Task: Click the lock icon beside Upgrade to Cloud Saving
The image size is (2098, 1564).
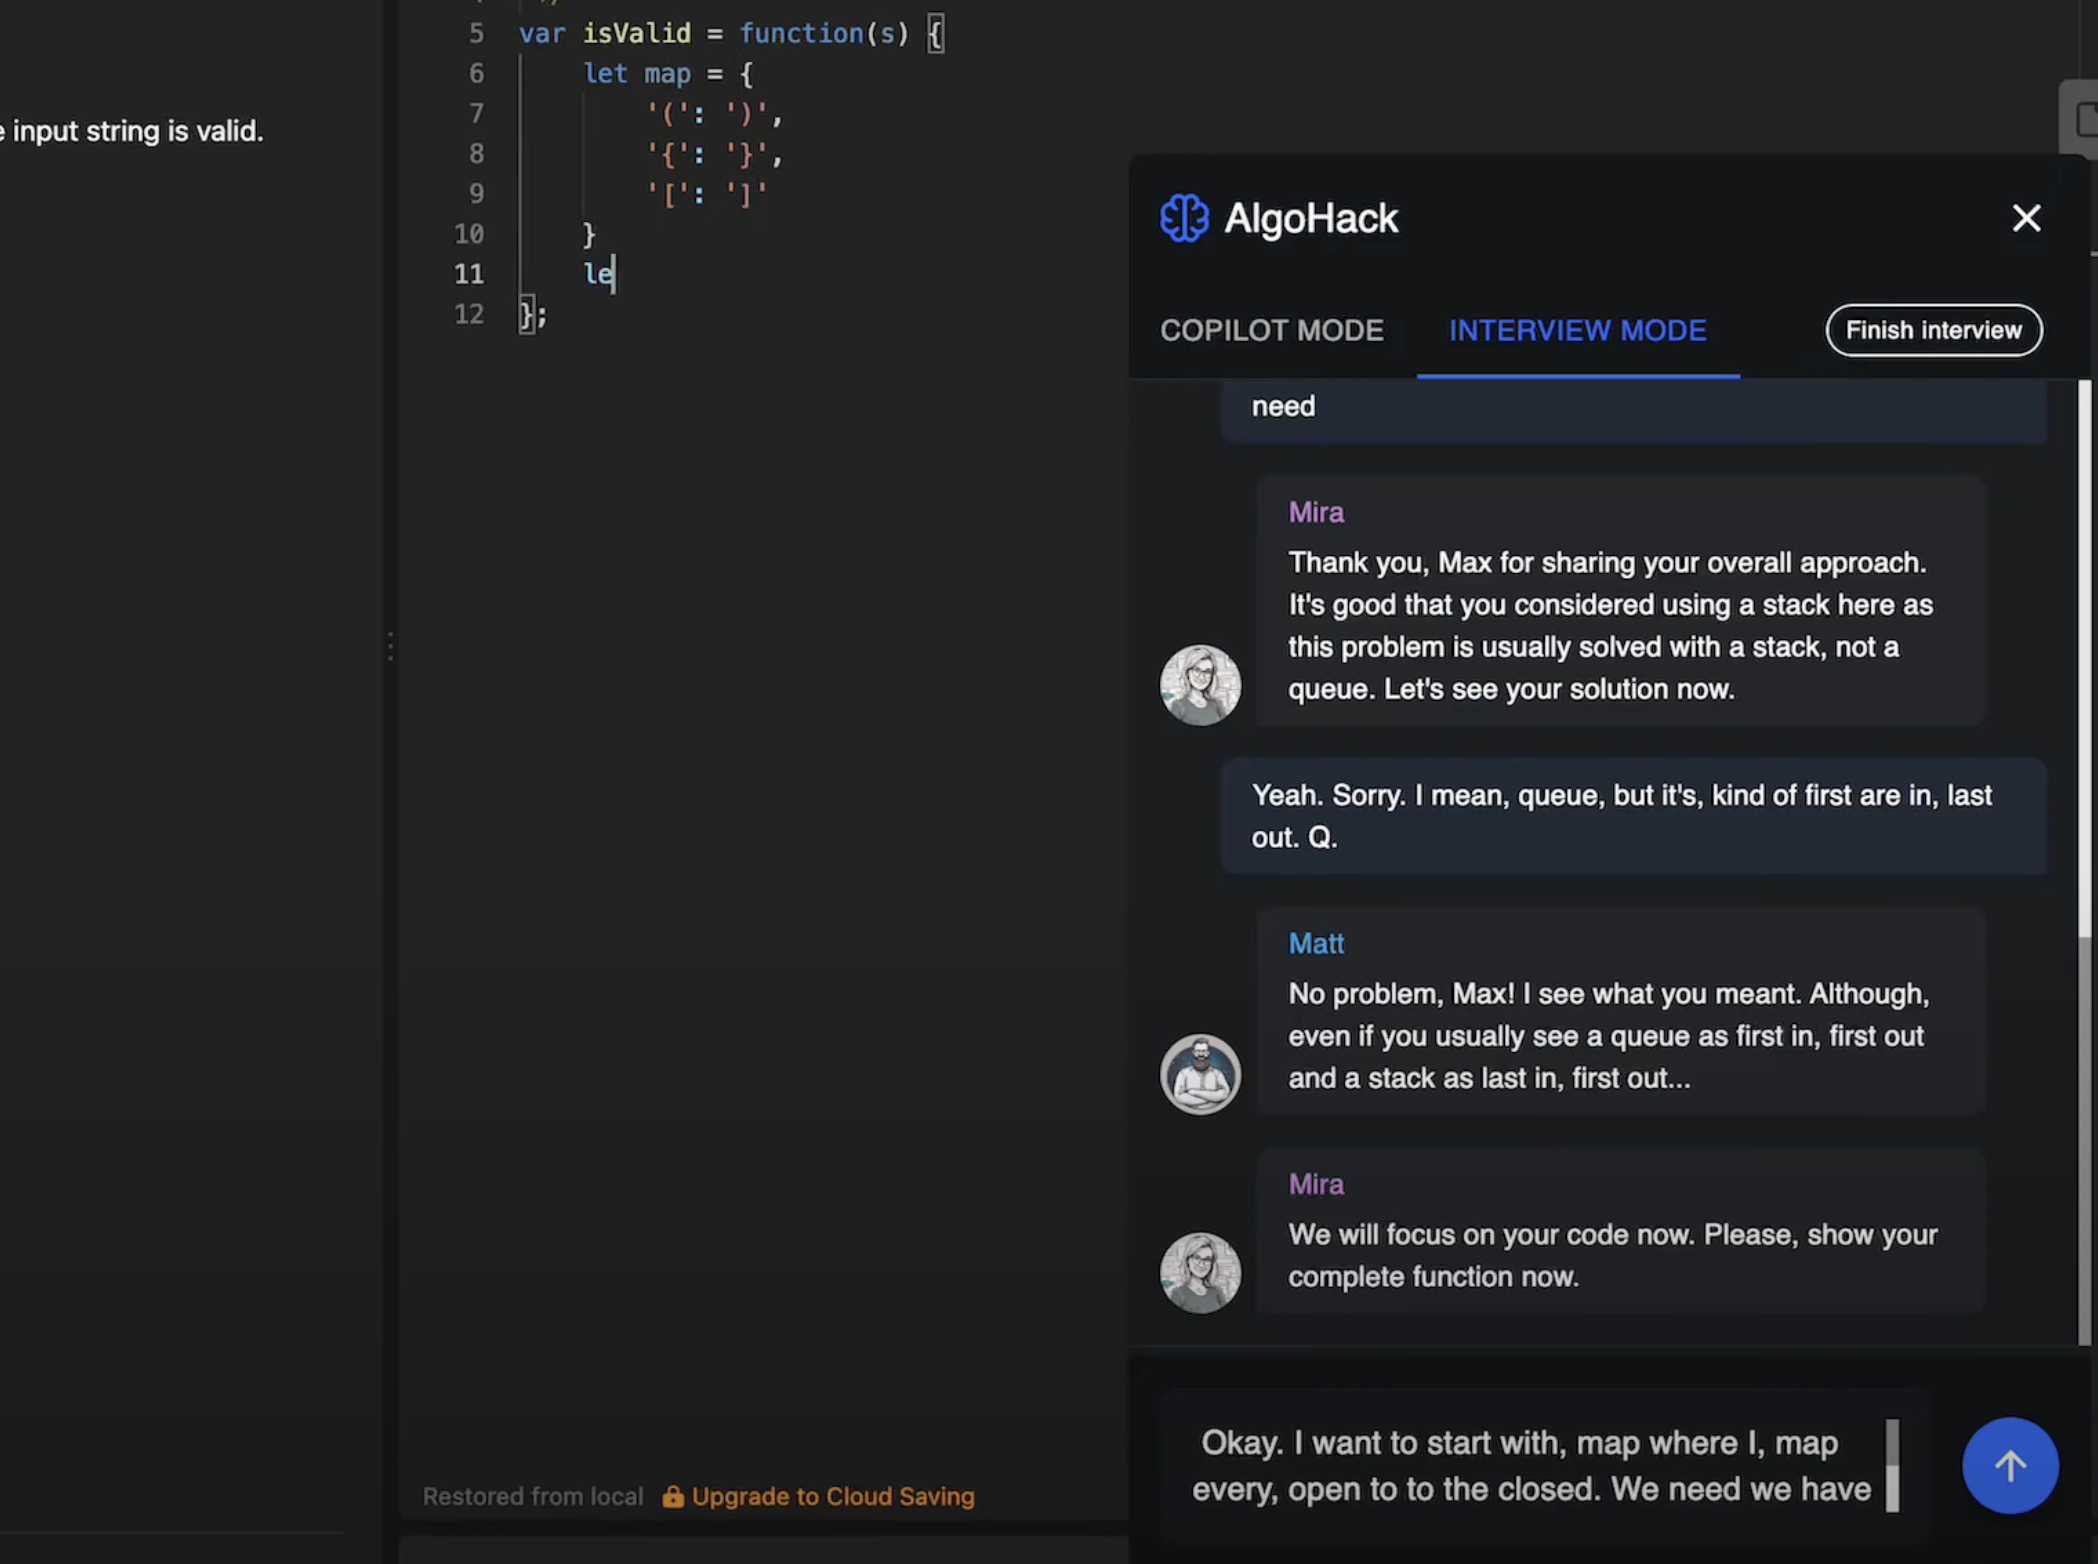Action: (x=672, y=1496)
